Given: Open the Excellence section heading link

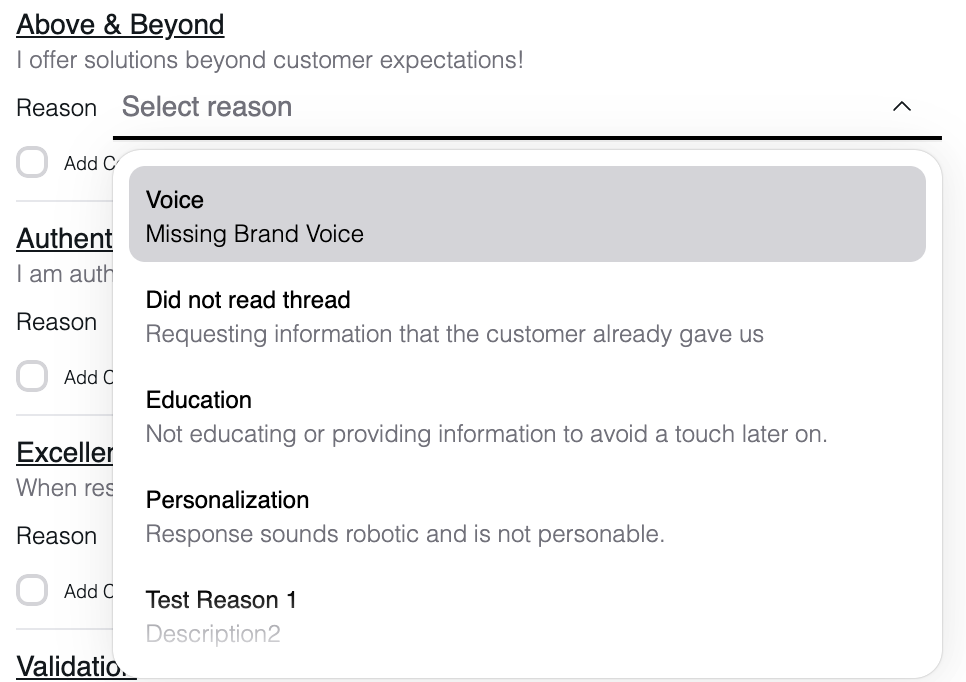Looking at the screenshot, I should [x=64, y=453].
